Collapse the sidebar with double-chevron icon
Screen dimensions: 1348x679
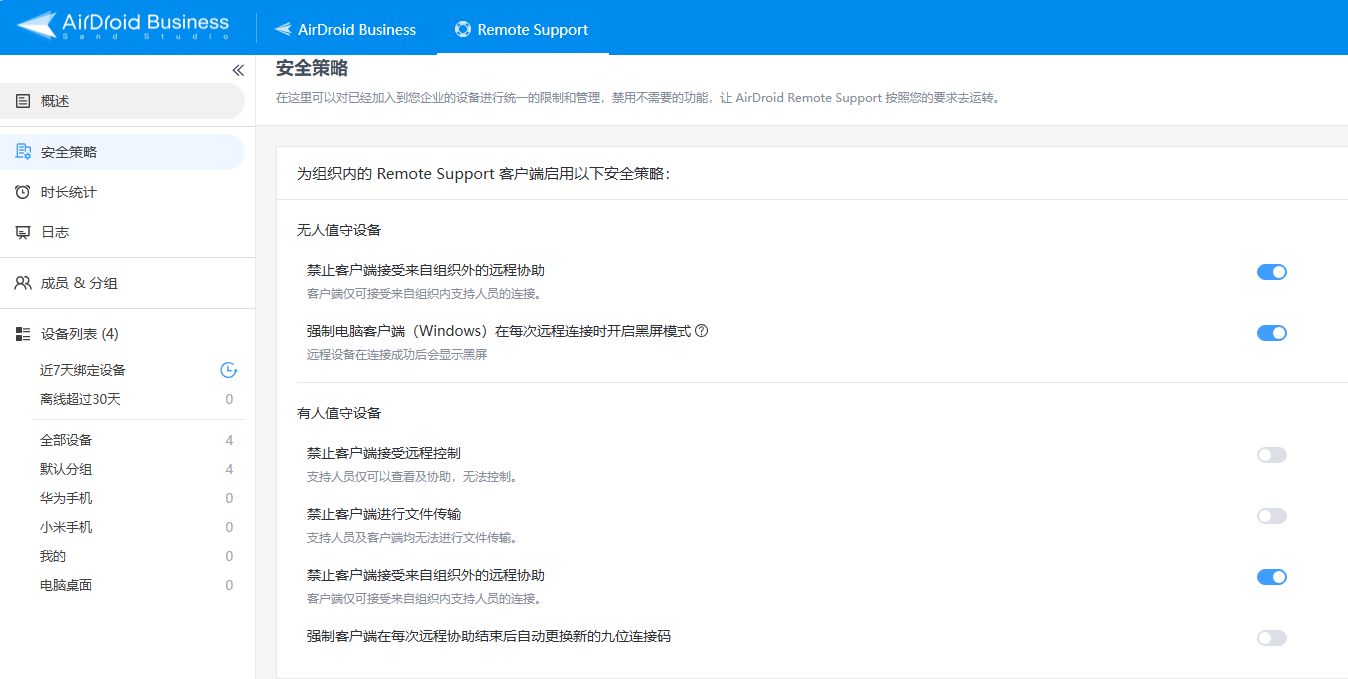238,70
